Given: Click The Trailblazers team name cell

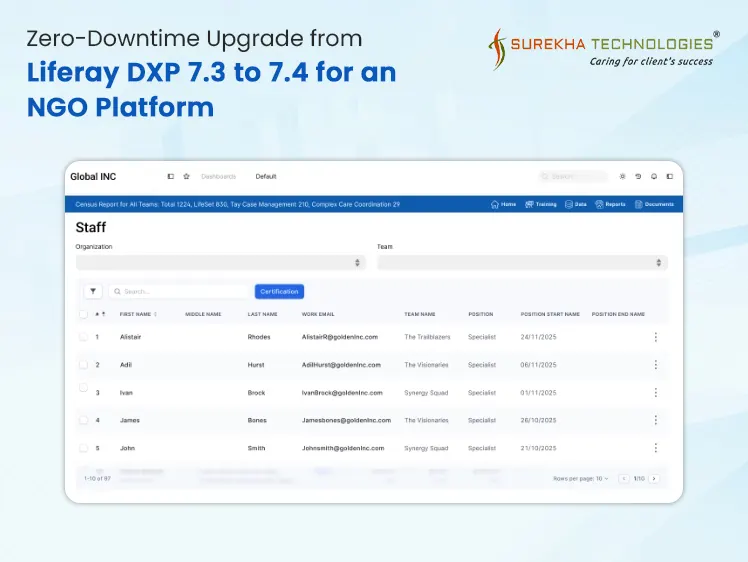Looking at the screenshot, I should 427,337.
